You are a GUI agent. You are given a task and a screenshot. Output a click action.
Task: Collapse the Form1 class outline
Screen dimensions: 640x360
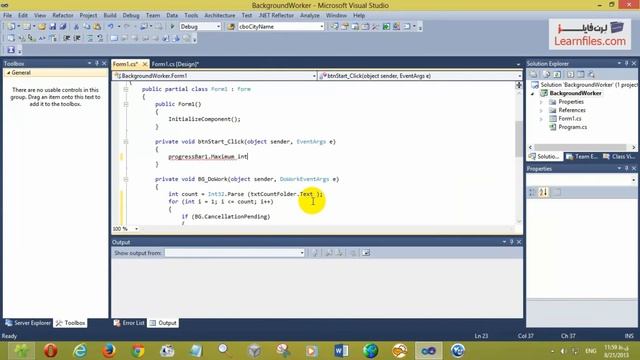click(126, 89)
